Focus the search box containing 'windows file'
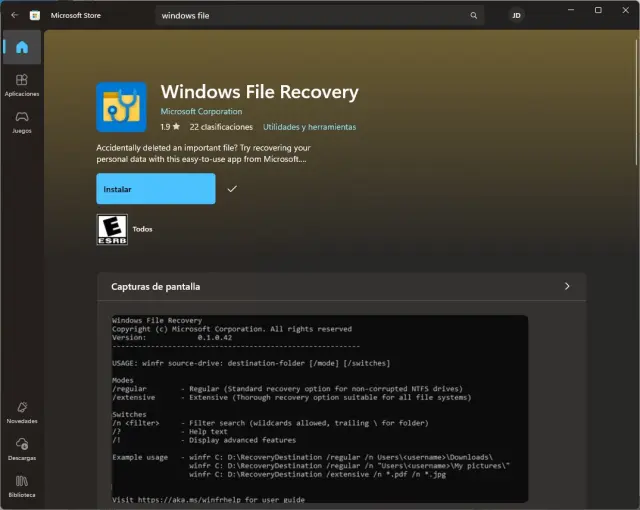 [x=310, y=16]
